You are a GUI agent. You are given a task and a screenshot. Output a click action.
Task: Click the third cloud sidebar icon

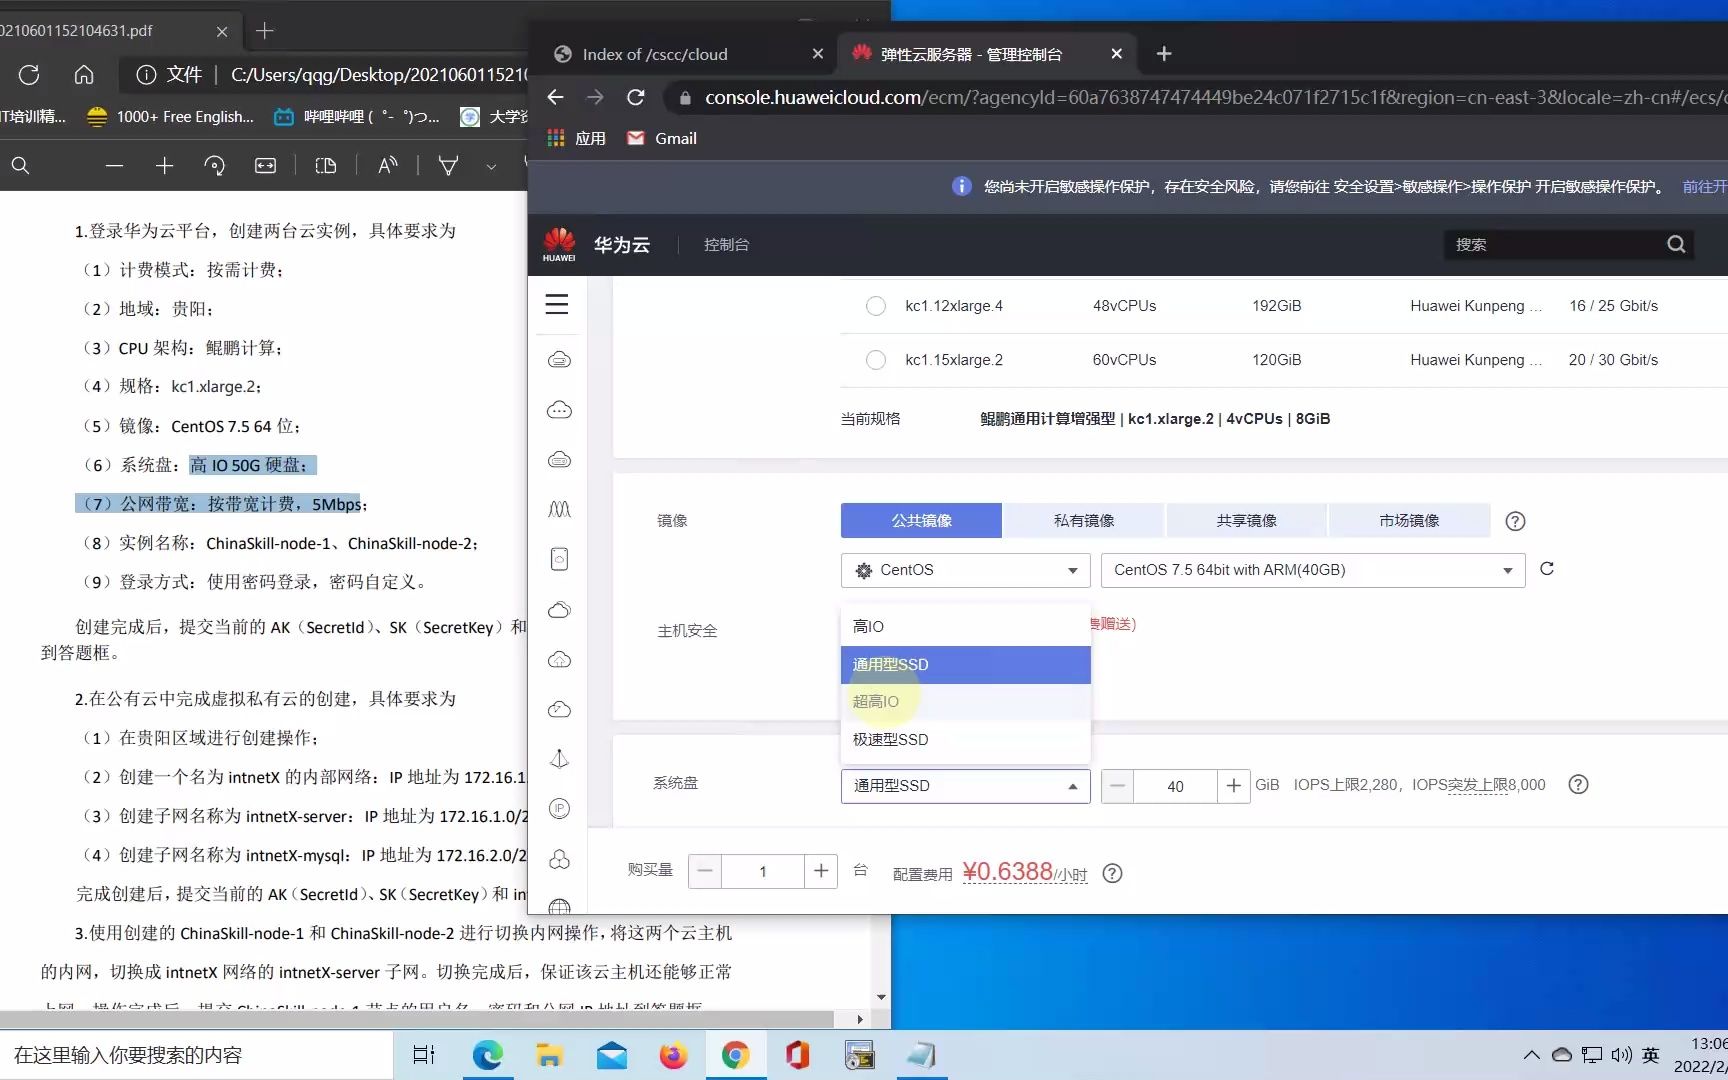560,459
